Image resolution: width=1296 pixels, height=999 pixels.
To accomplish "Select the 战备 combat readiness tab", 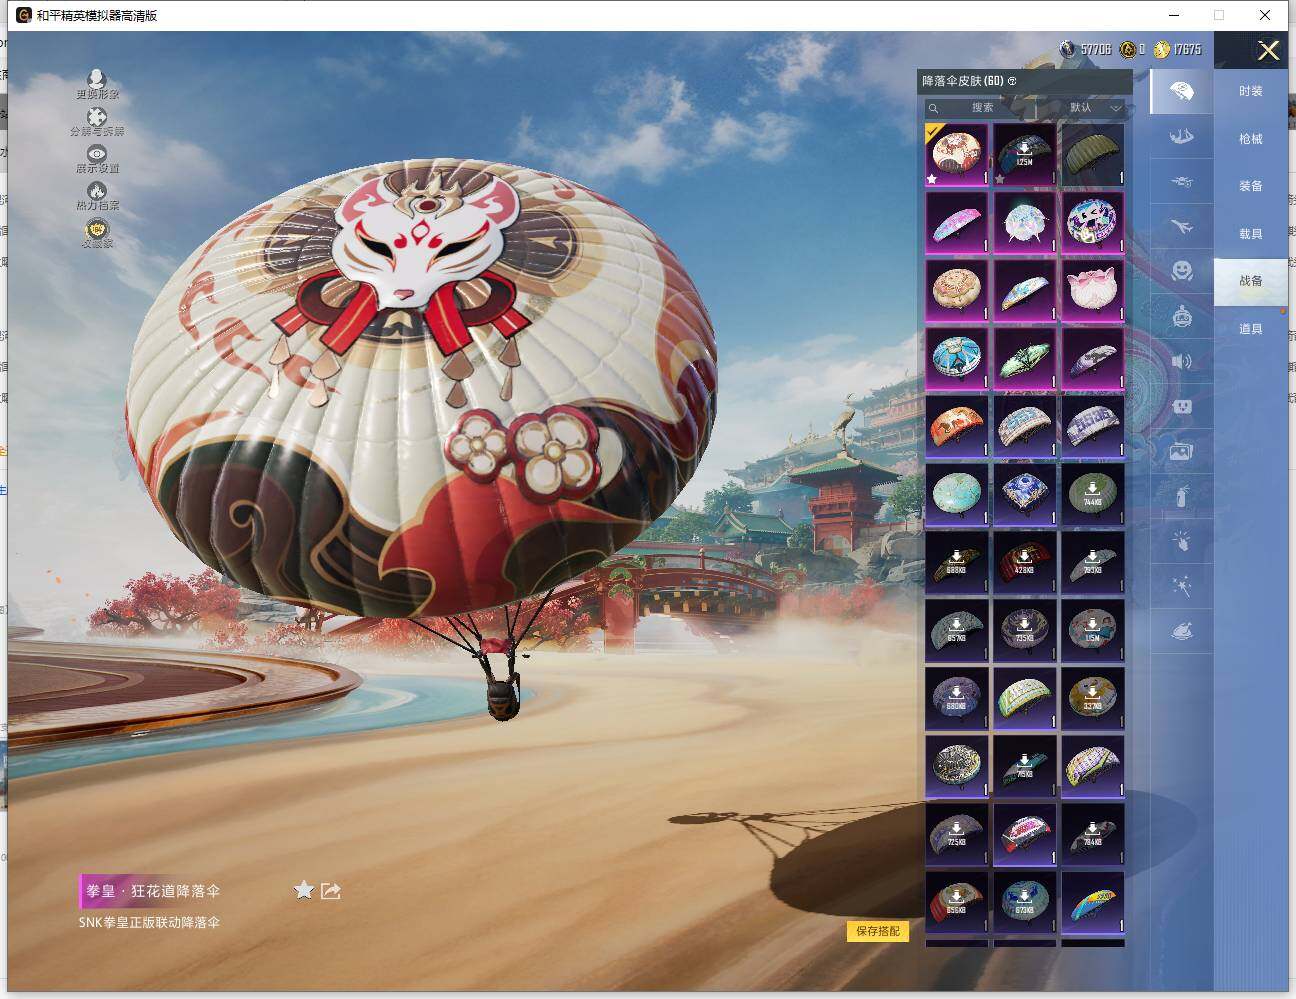I will pyautogui.click(x=1250, y=281).
